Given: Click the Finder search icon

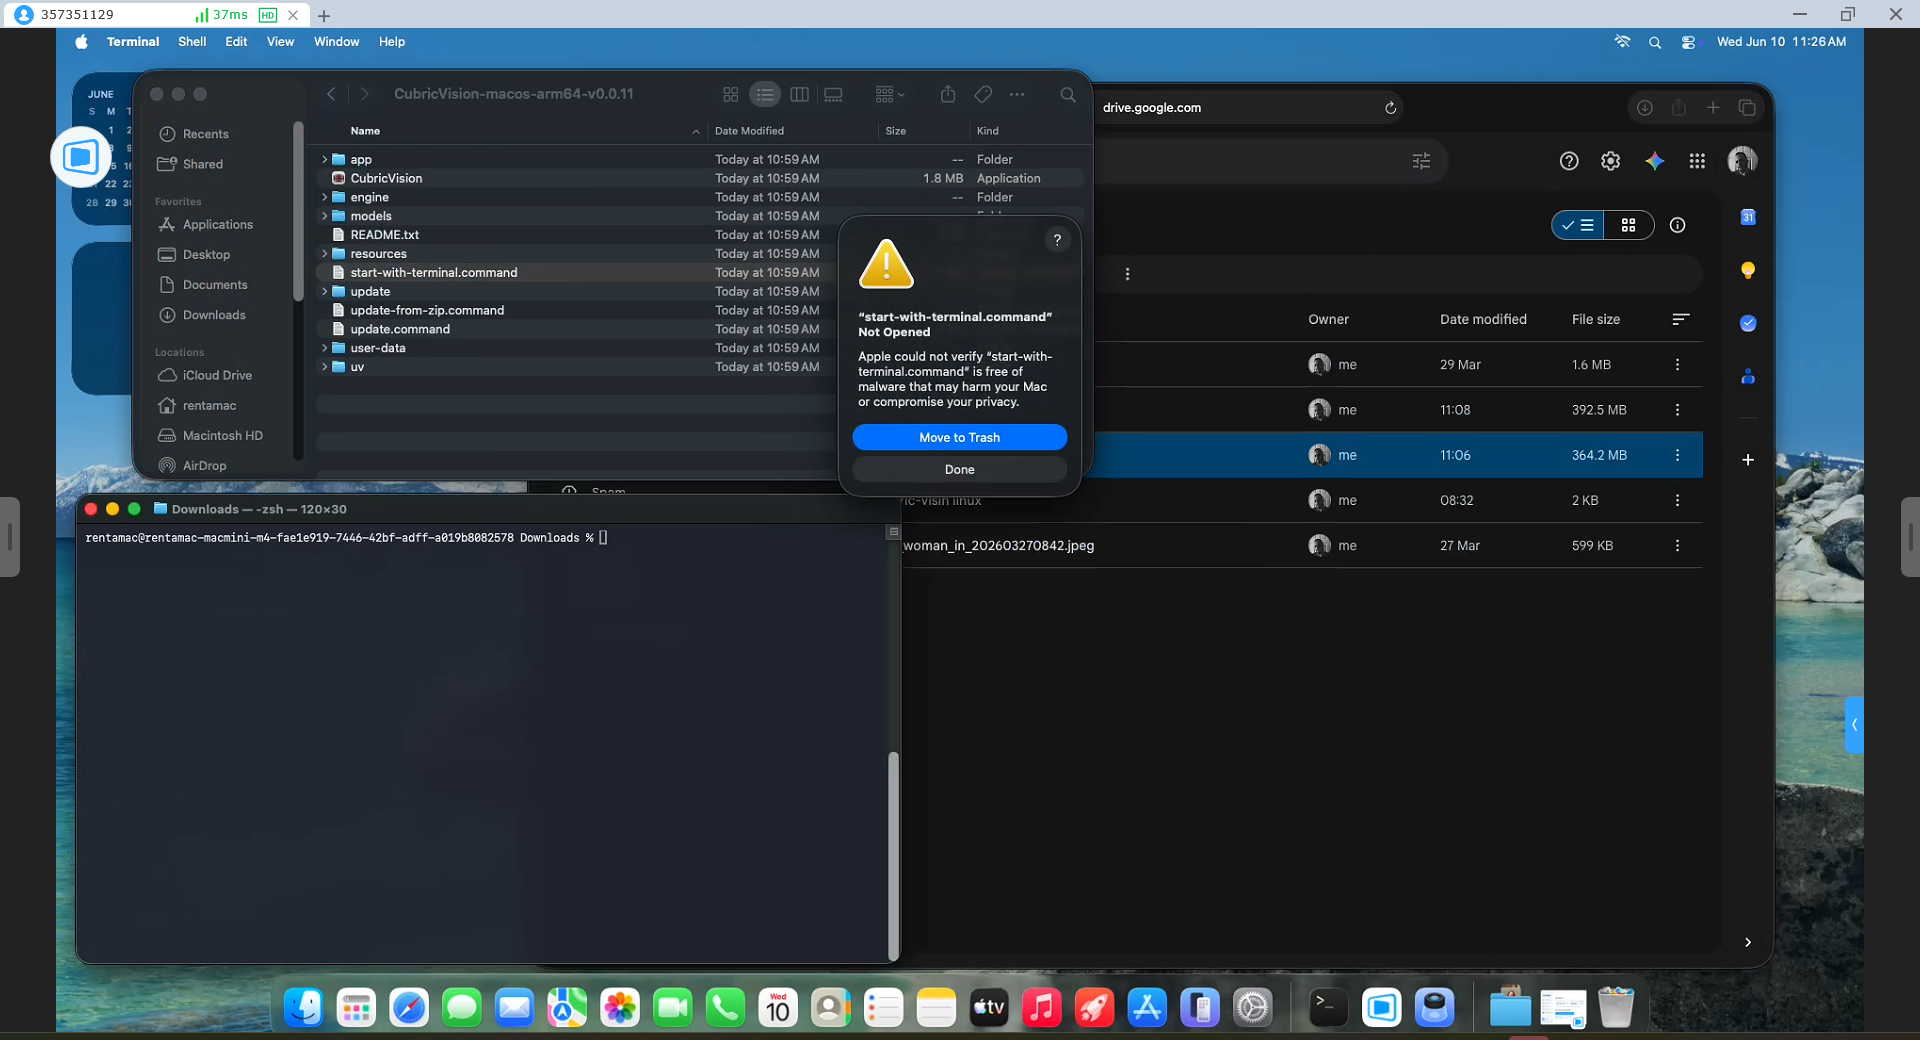Looking at the screenshot, I should pyautogui.click(x=1068, y=94).
